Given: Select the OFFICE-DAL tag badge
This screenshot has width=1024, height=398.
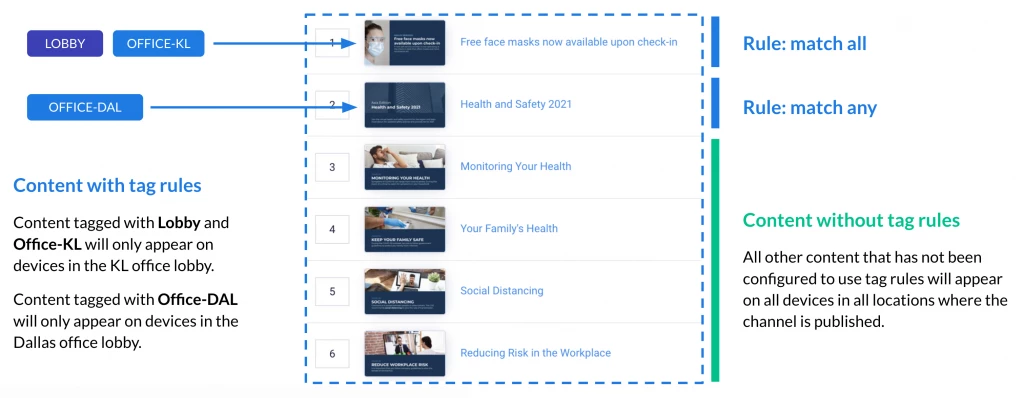Looking at the screenshot, I should pos(85,107).
